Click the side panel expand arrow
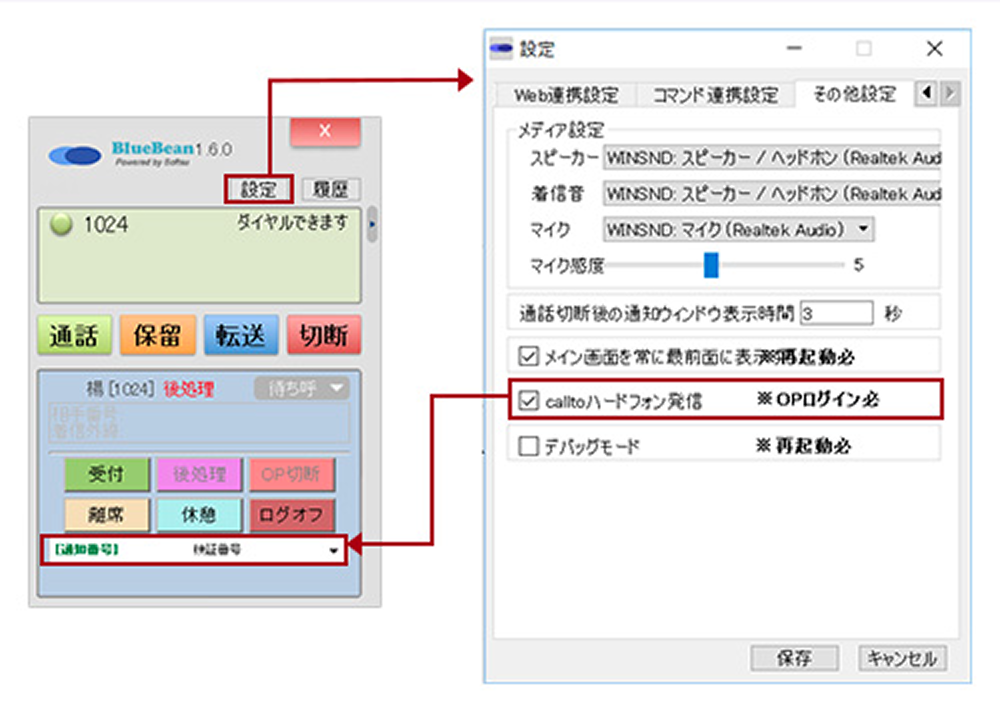Image resolution: width=1000 pixels, height=708 pixels. point(372,223)
